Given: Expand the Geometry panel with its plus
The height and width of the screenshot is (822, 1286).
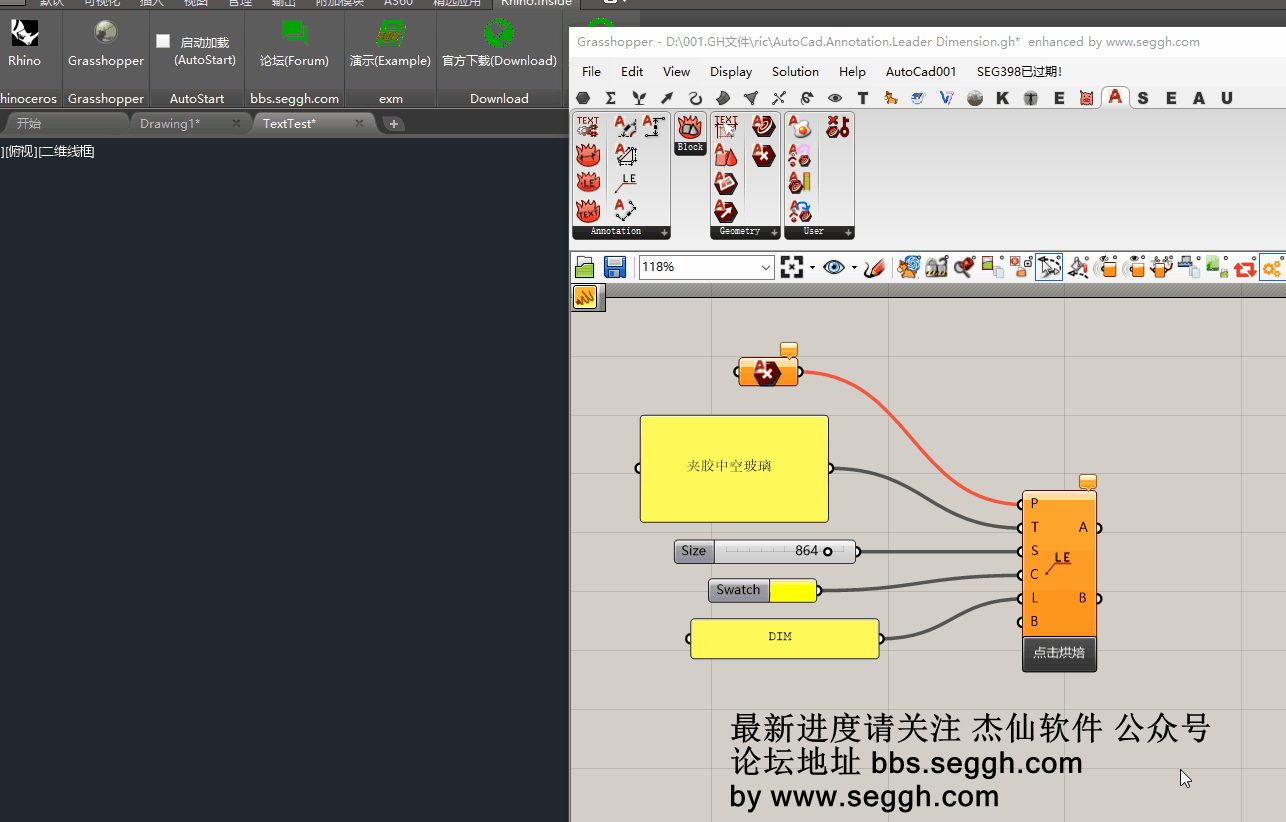Looking at the screenshot, I should (774, 232).
